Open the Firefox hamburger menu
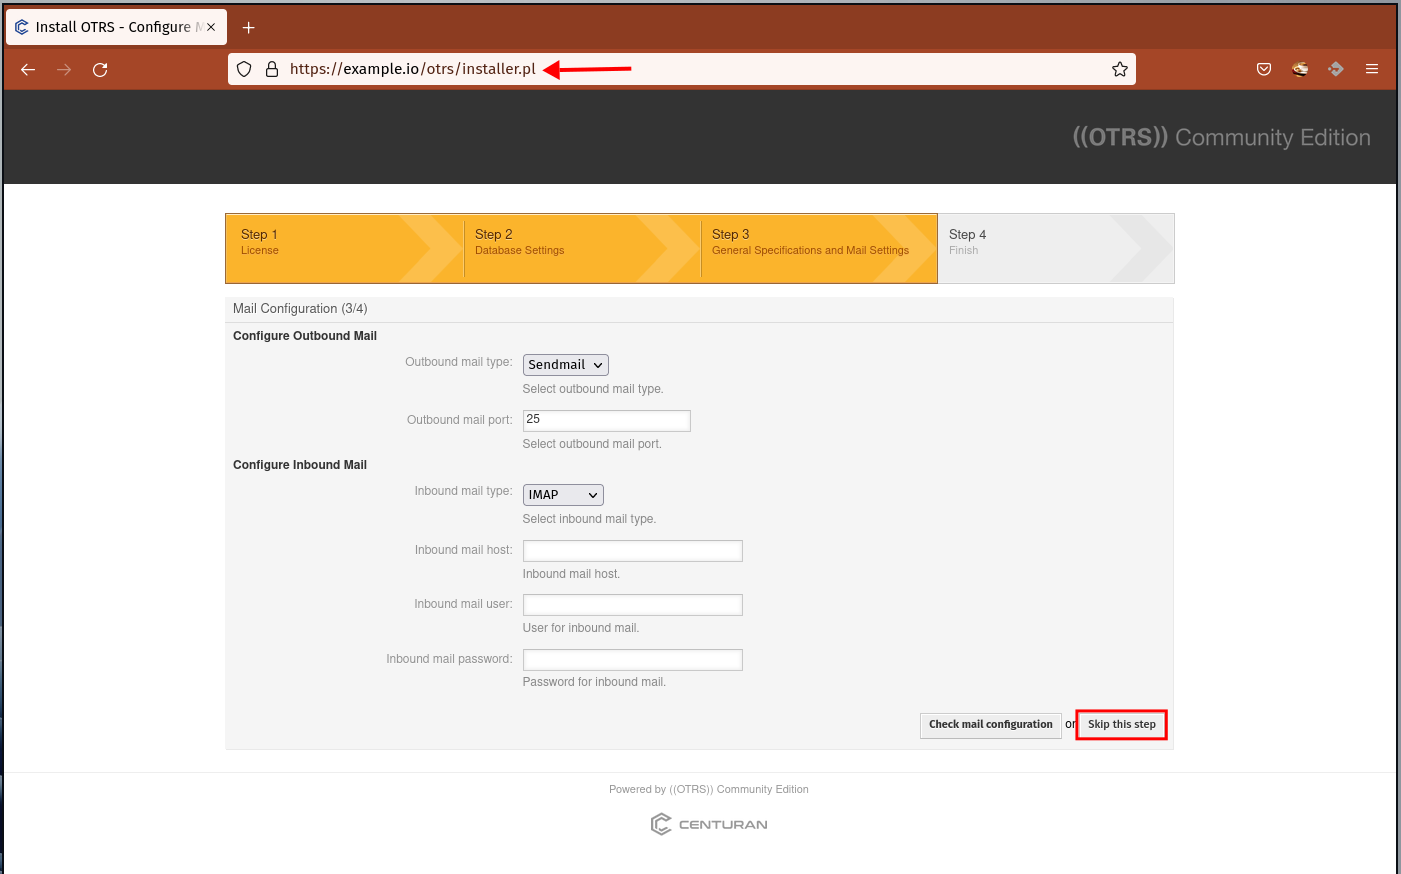1401x874 pixels. click(x=1372, y=69)
